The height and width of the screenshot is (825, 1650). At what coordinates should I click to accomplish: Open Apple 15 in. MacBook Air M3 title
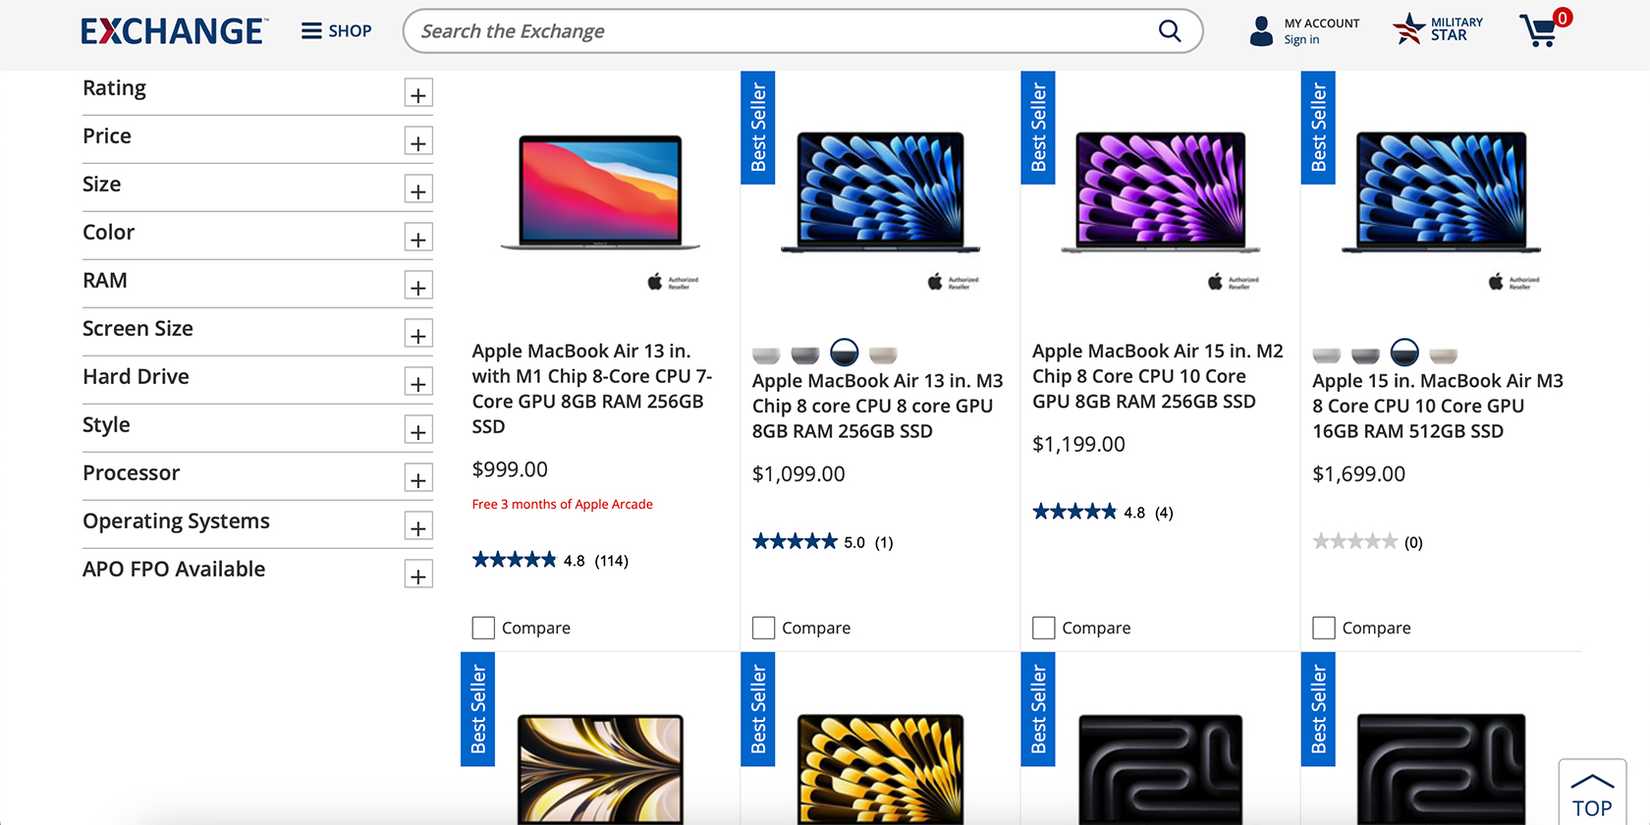click(1437, 406)
